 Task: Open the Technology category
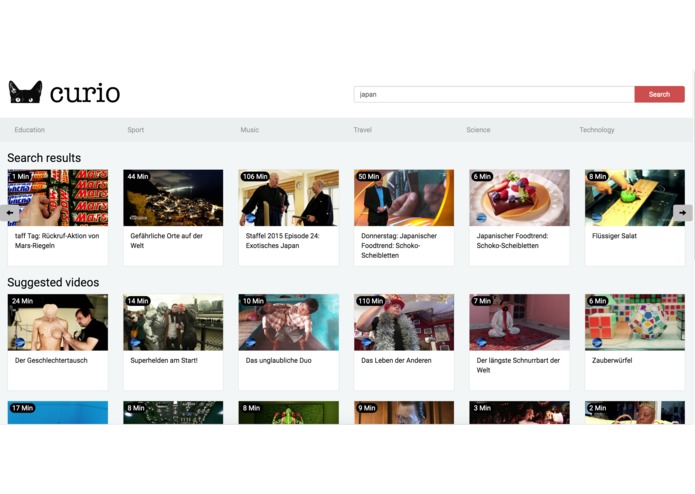point(597,130)
